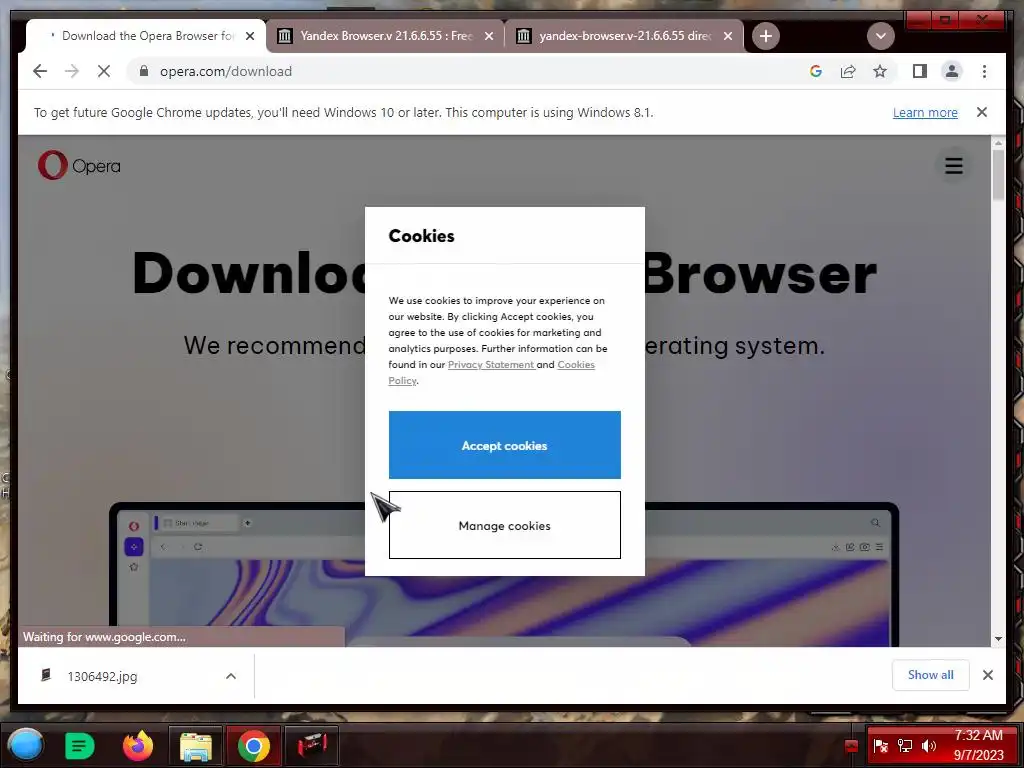This screenshot has height=768, width=1024.
Task: Click Show all downloads button
Action: (x=930, y=675)
